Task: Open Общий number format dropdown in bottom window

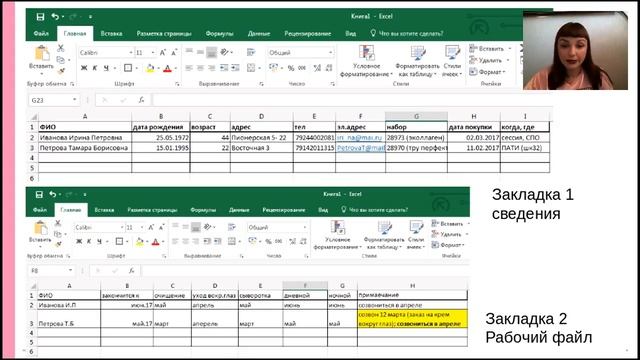Action: 304,227
